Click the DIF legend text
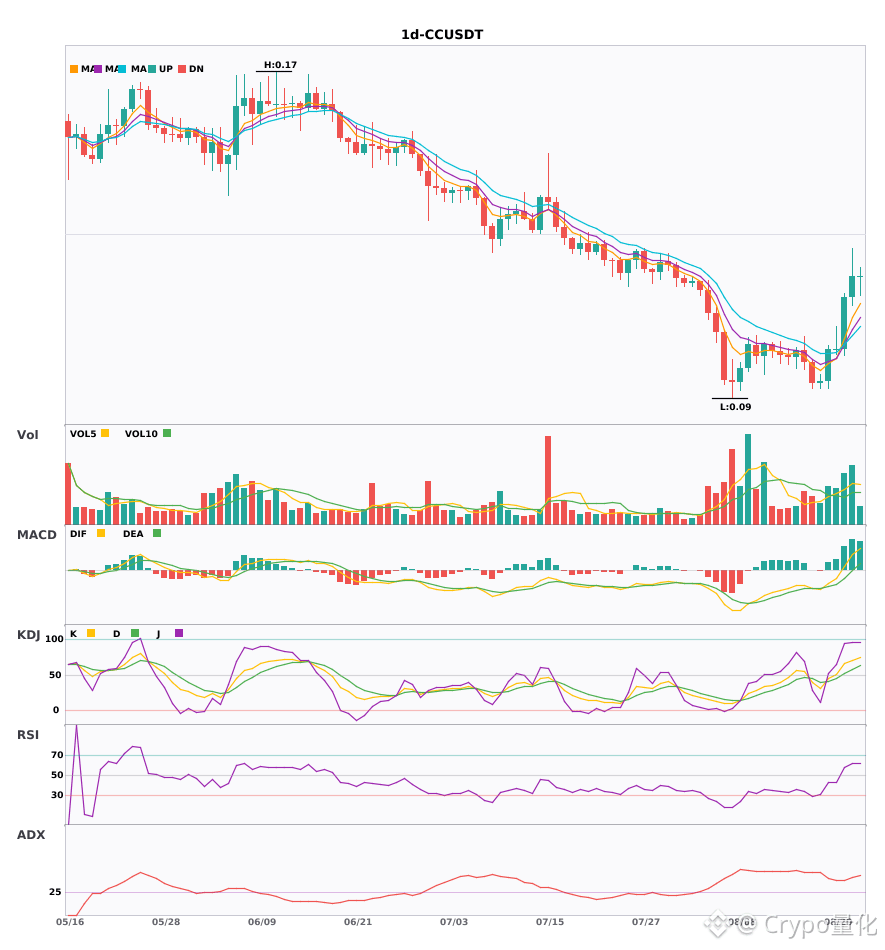 (x=78, y=534)
